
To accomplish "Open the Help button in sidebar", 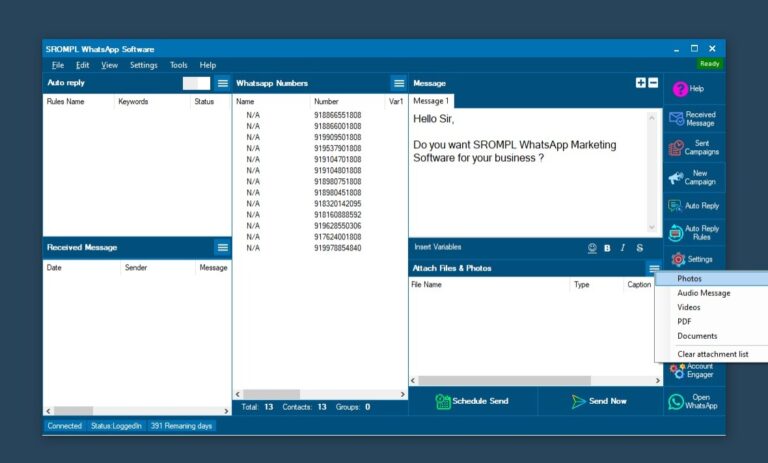I will pyautogui.click(x=690, y=89).
